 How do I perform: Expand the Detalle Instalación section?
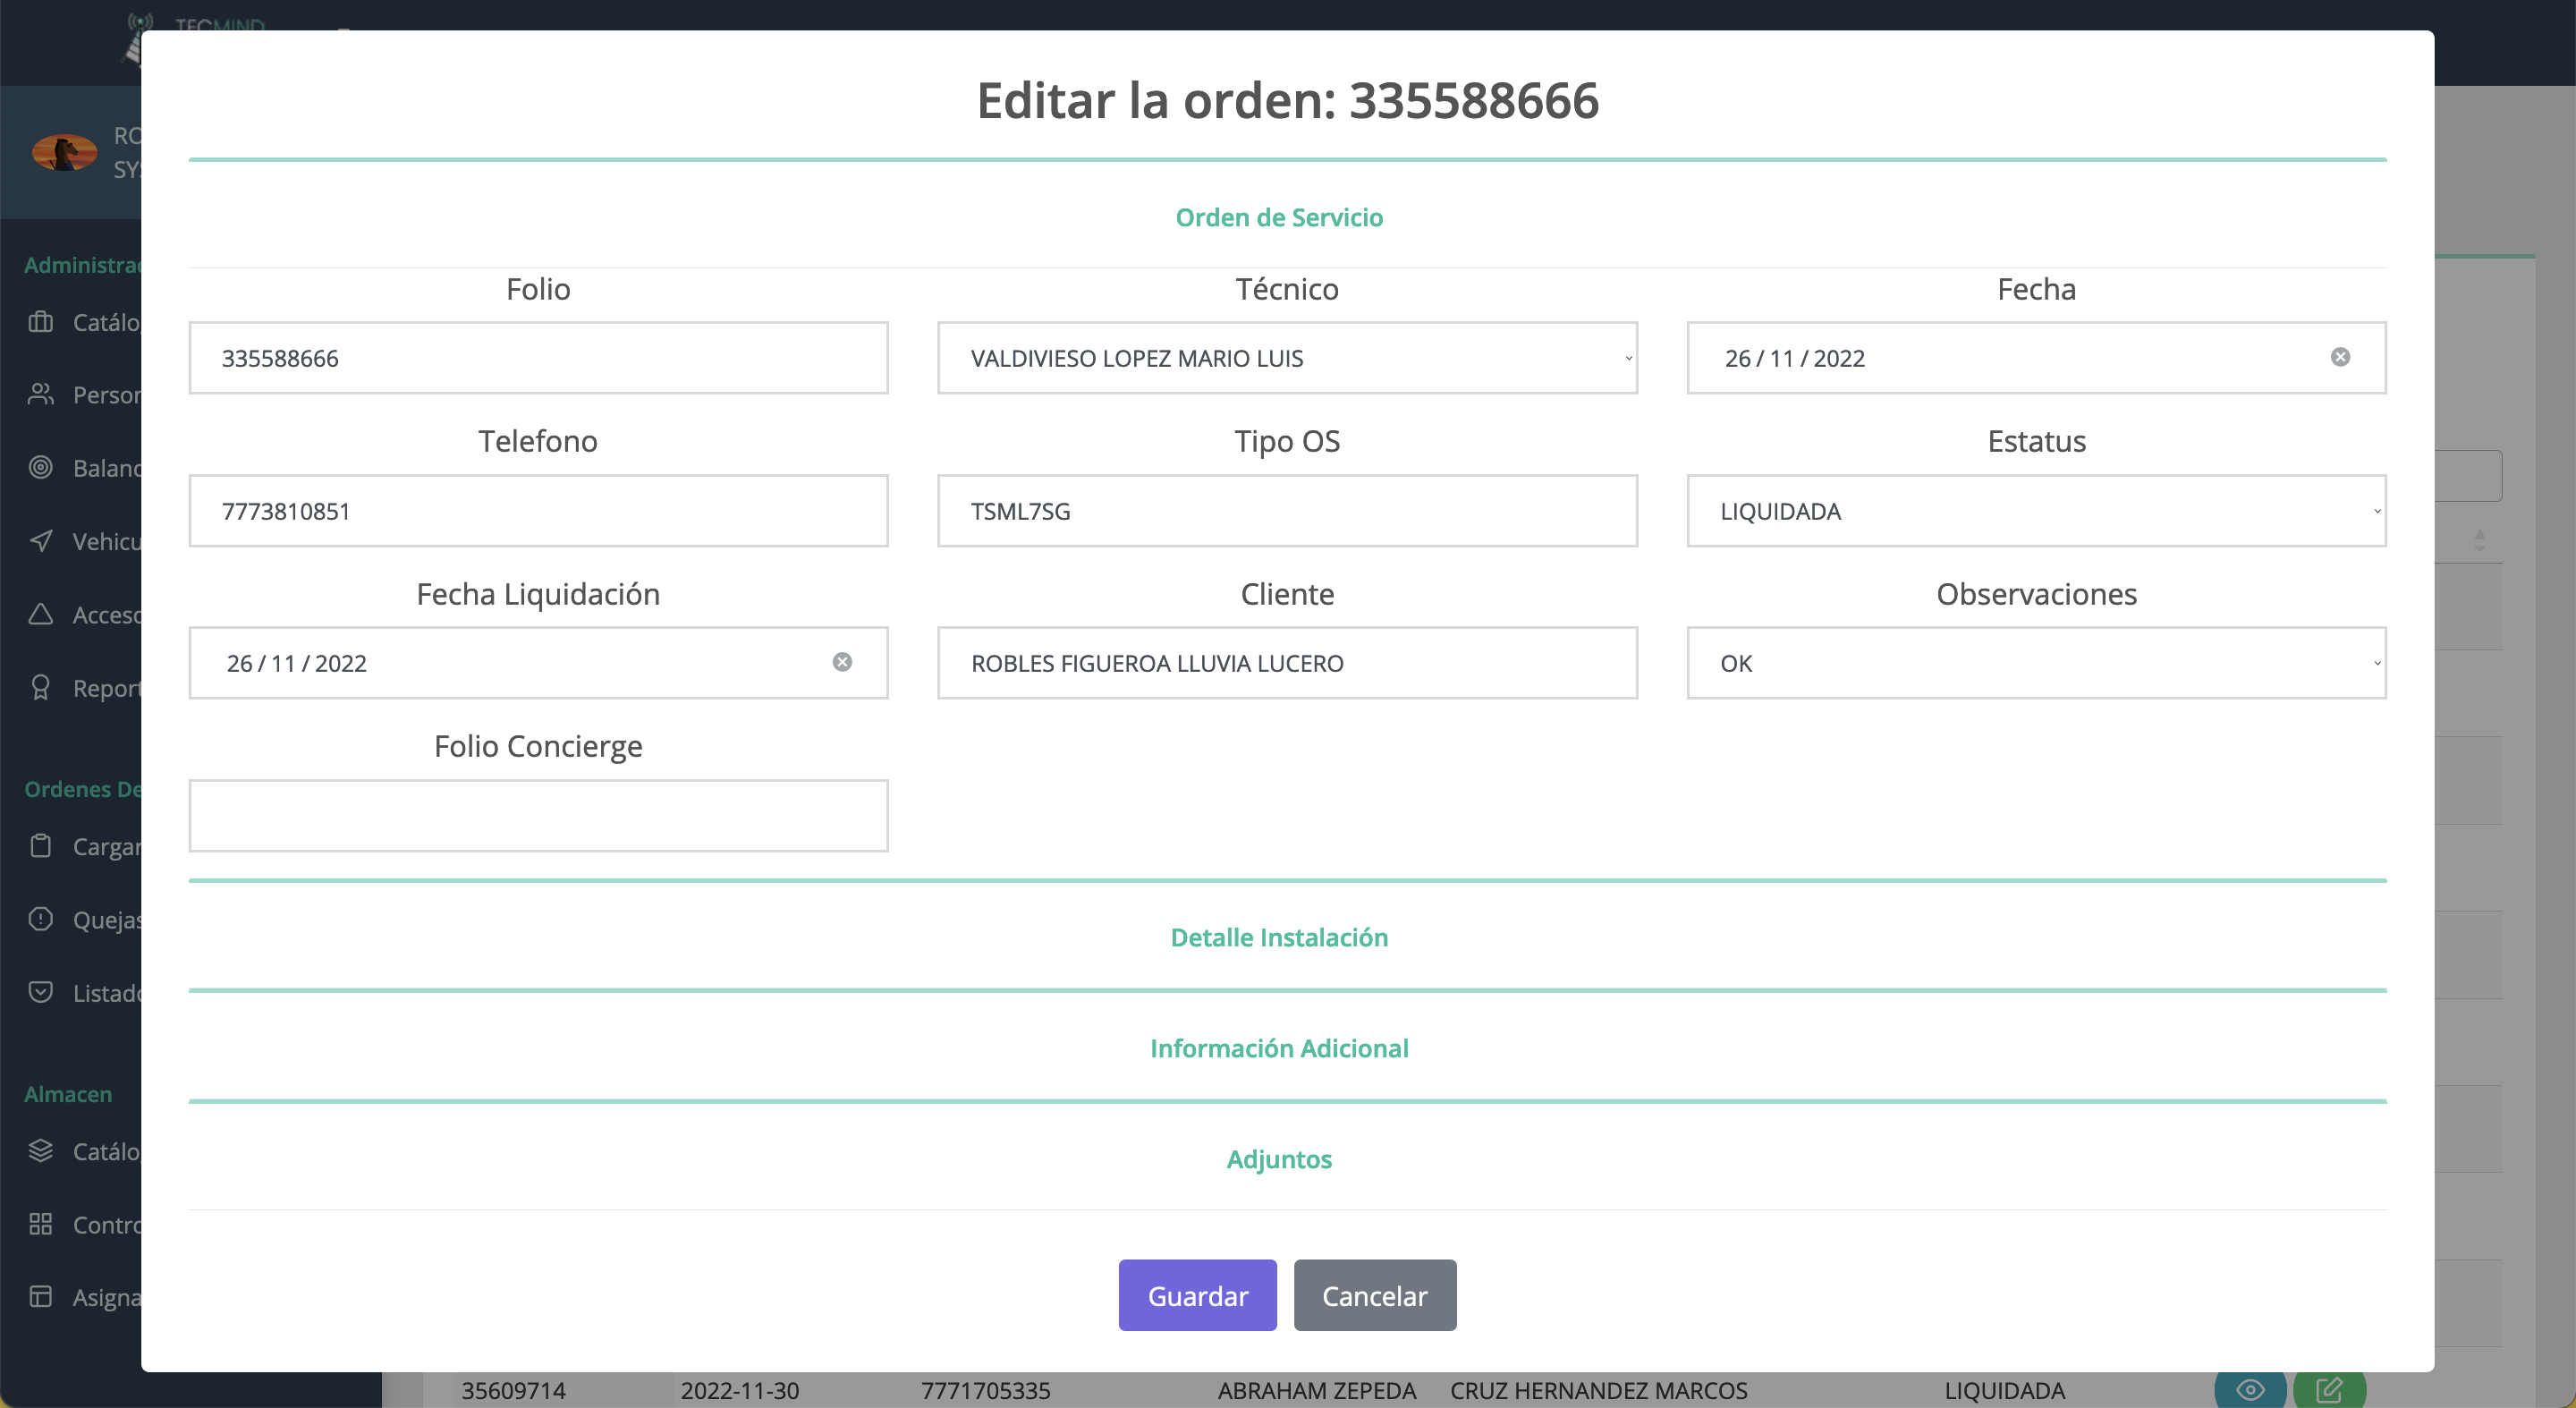(x=1279, y=937)
